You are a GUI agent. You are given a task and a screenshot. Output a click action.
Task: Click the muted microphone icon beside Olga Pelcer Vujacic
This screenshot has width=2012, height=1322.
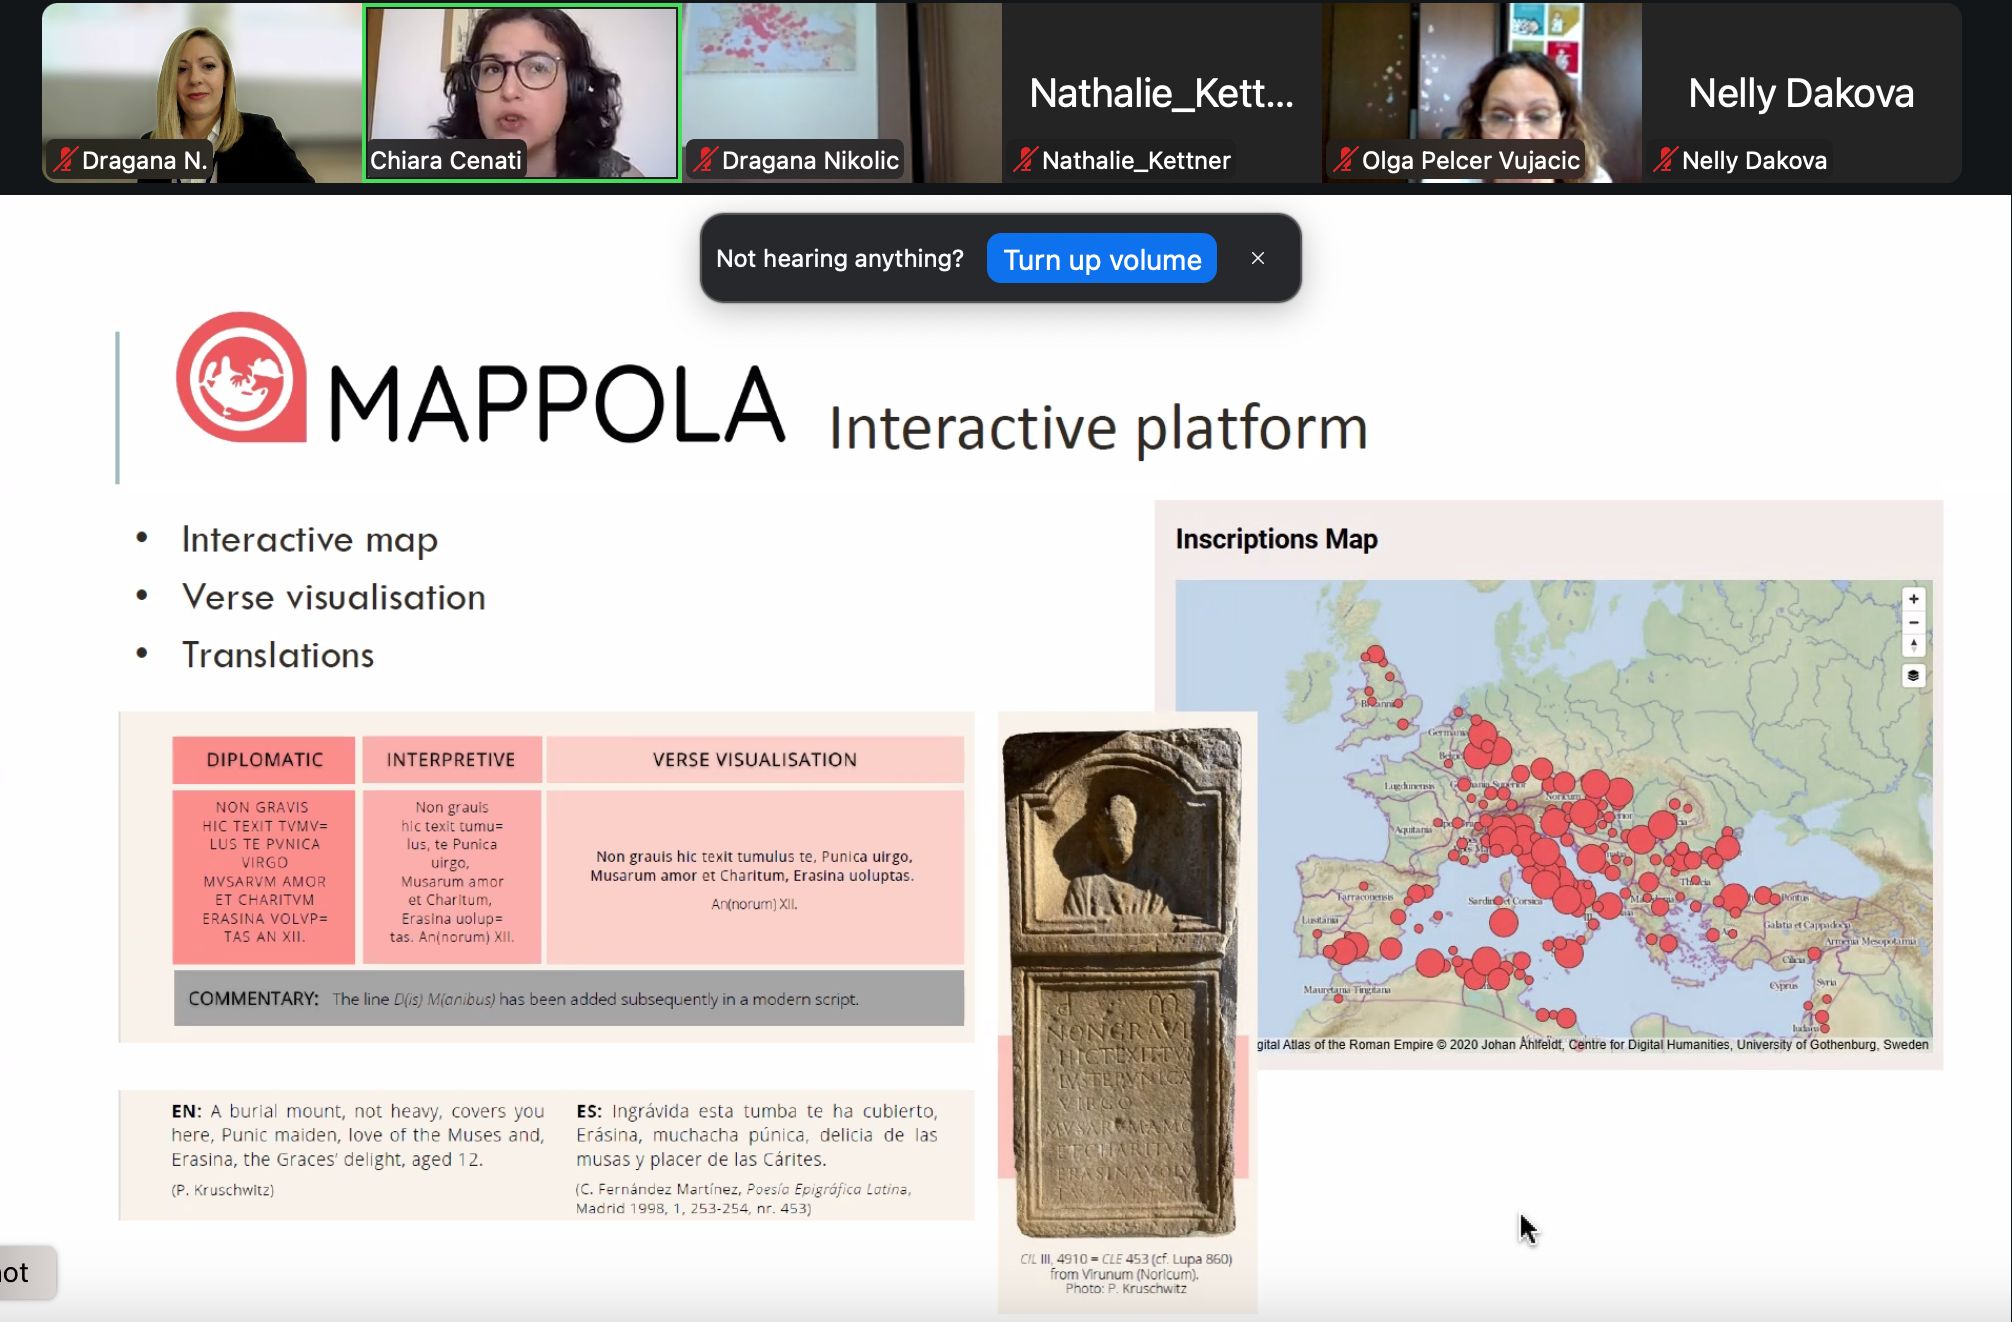click(1345, 160)
